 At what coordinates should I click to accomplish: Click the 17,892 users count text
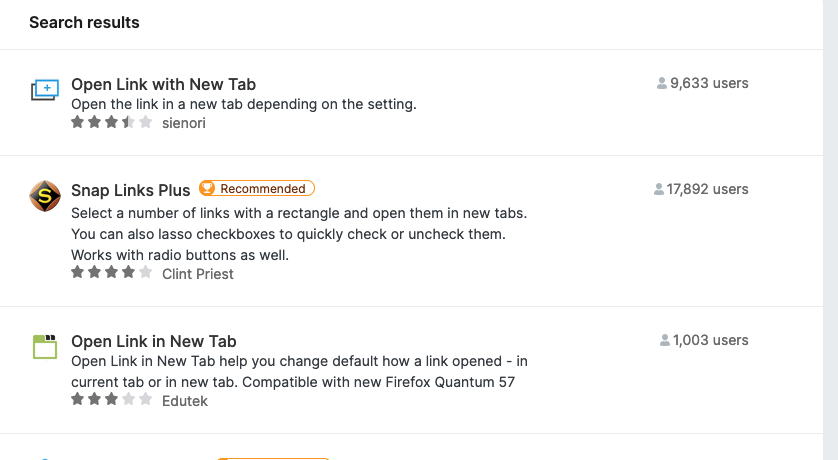coord(708,189)
